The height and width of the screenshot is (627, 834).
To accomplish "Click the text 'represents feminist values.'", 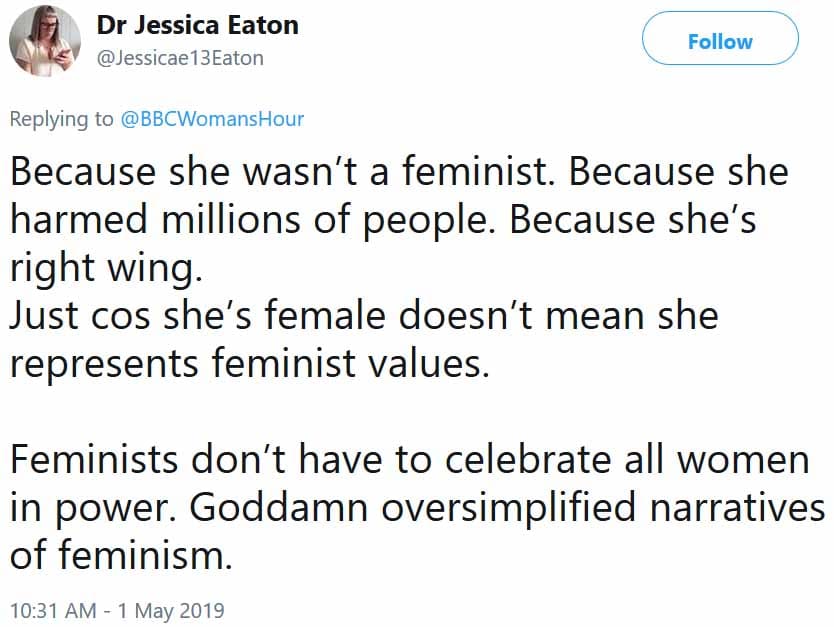I will click(249, 364).
